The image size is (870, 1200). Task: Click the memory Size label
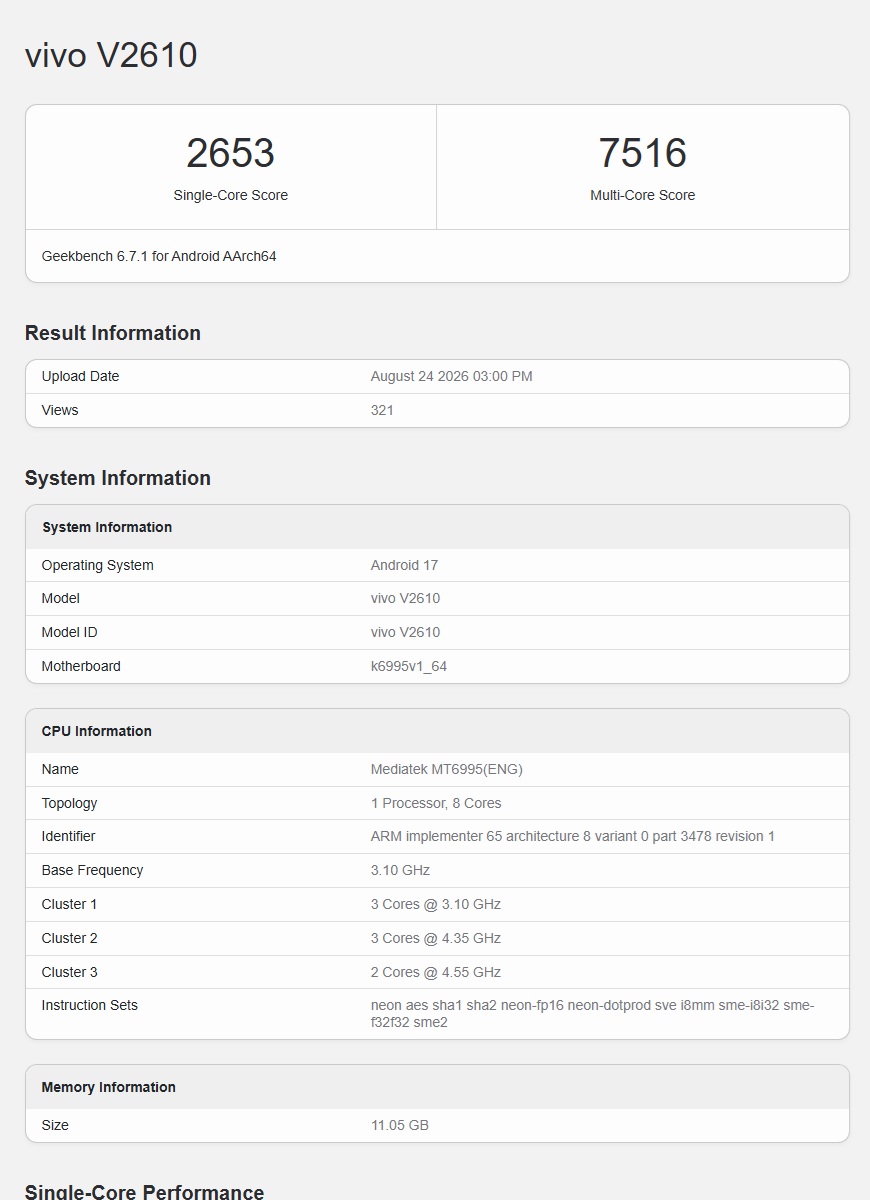(x=55, y=1125)
